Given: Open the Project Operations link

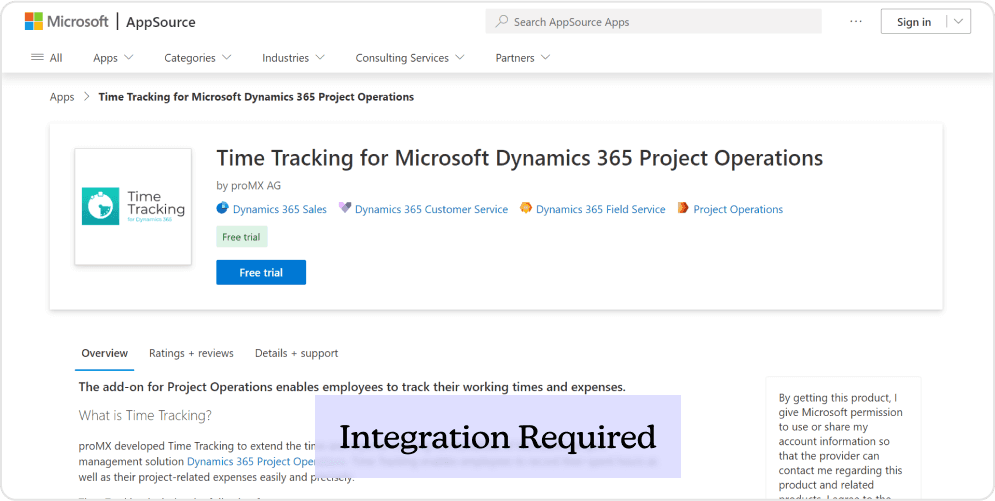Looking at the screenshot, I should click(x=738, y=209).
